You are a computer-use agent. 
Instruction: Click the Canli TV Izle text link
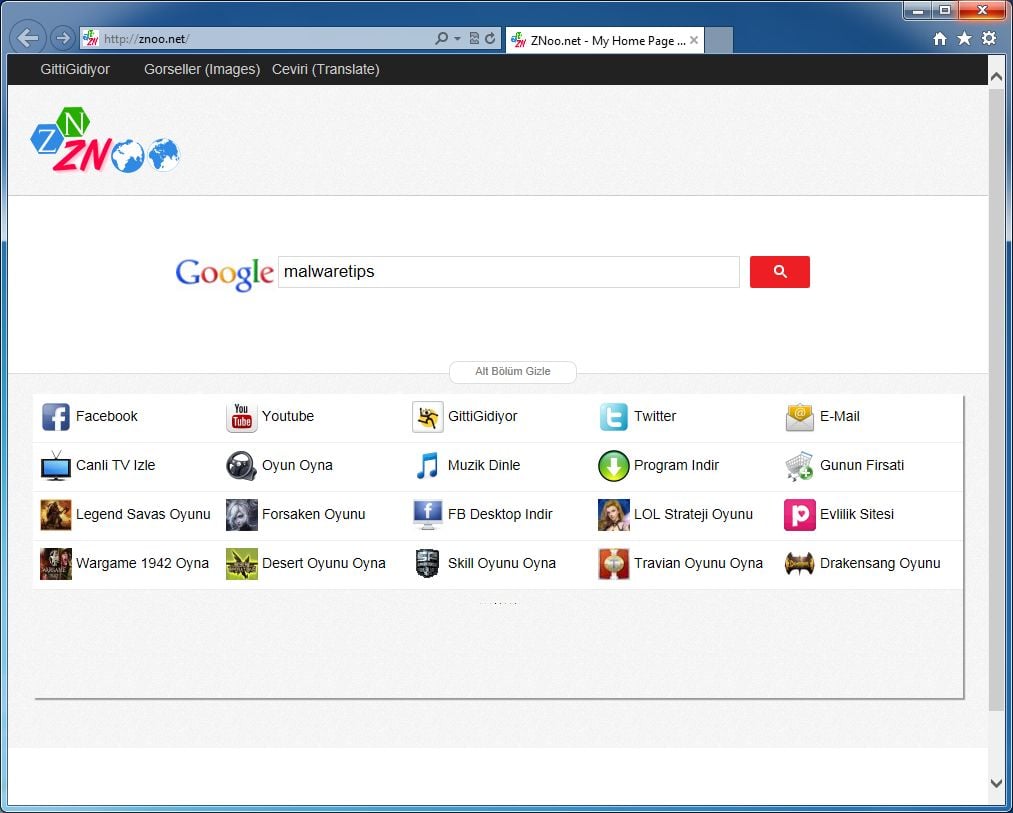tap(116, 466)
